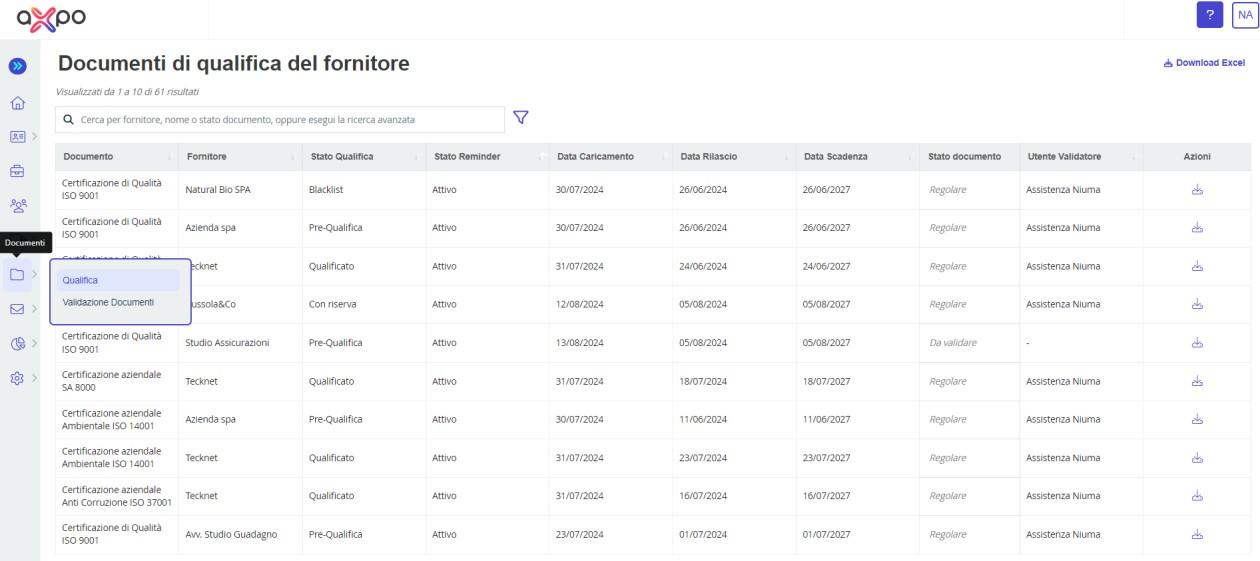Image resolution: width=1260 pixels, height=561 pixels.
Task: Click the sidebar expand double-arrow button
Action: (x=17, y=67)
